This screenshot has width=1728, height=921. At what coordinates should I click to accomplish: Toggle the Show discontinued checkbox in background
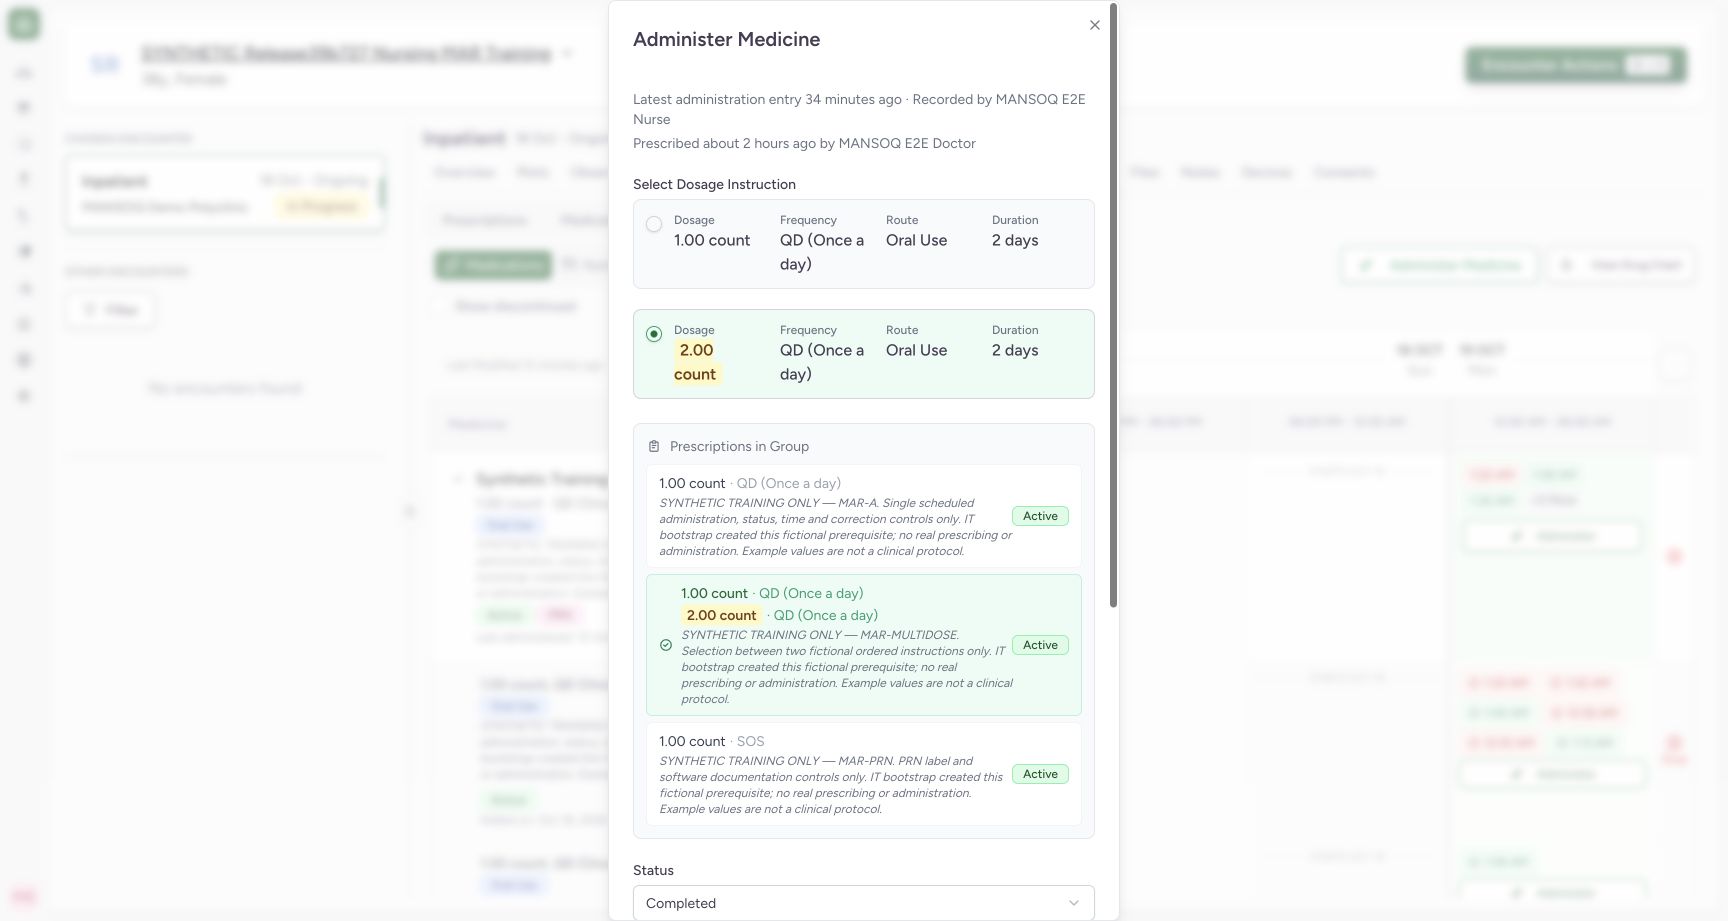coord(441,306)
